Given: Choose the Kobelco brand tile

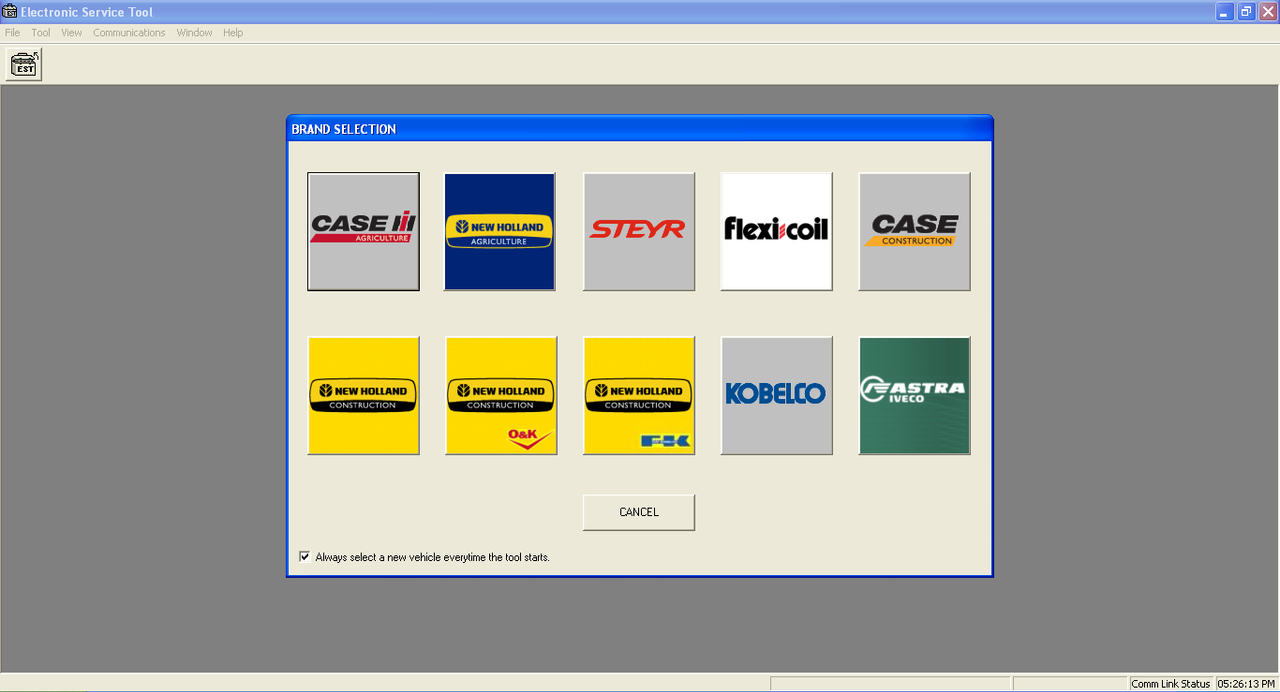Looking at the screenshot, I should [x=776, y=395].
